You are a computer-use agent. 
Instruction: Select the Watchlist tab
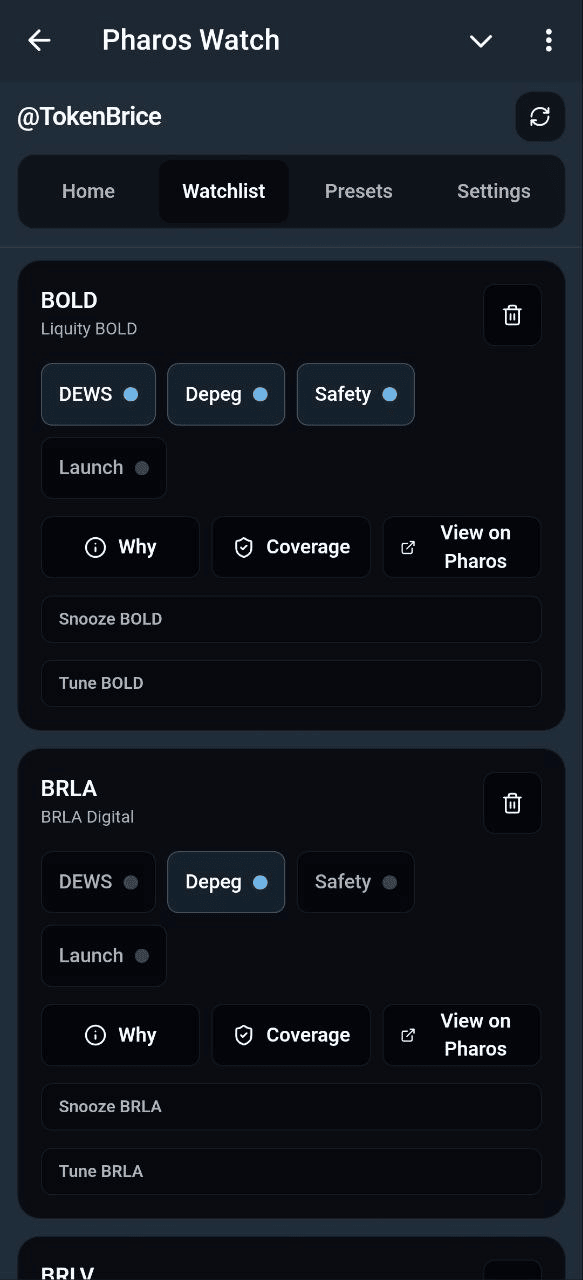pos(224,191)
